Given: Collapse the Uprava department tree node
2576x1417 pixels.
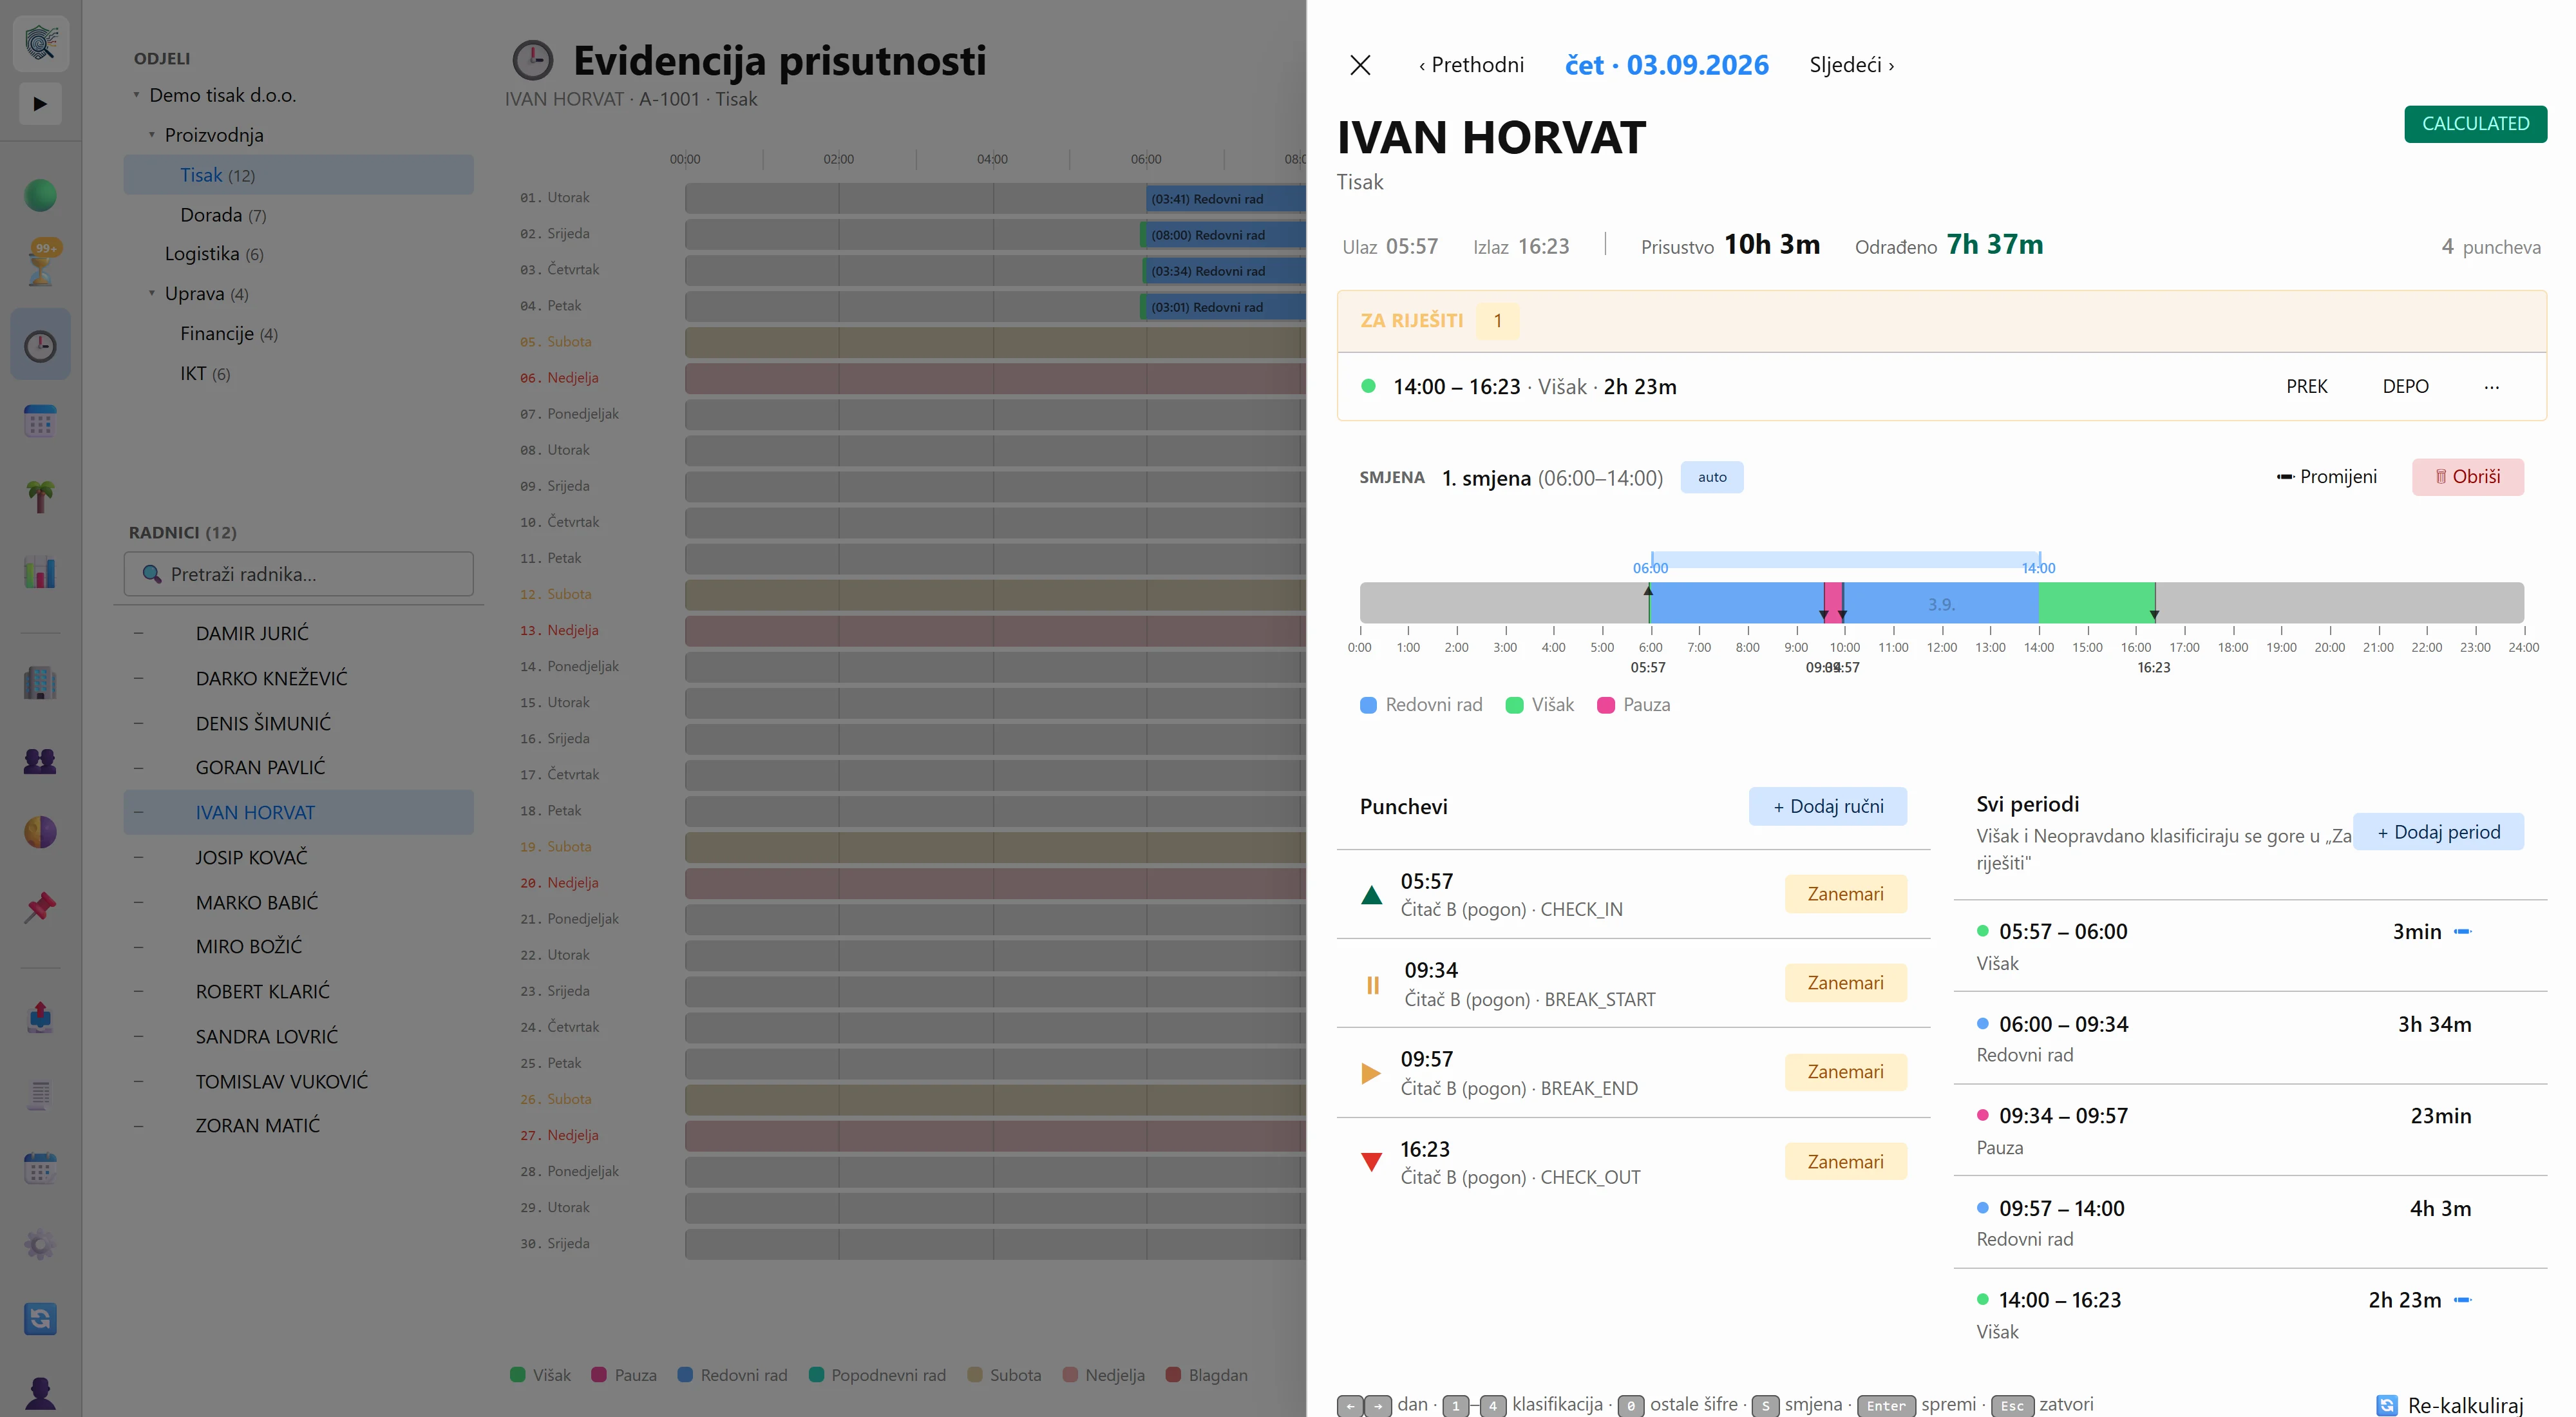Looking at the screenshot, I should click(x=152, y=293).
